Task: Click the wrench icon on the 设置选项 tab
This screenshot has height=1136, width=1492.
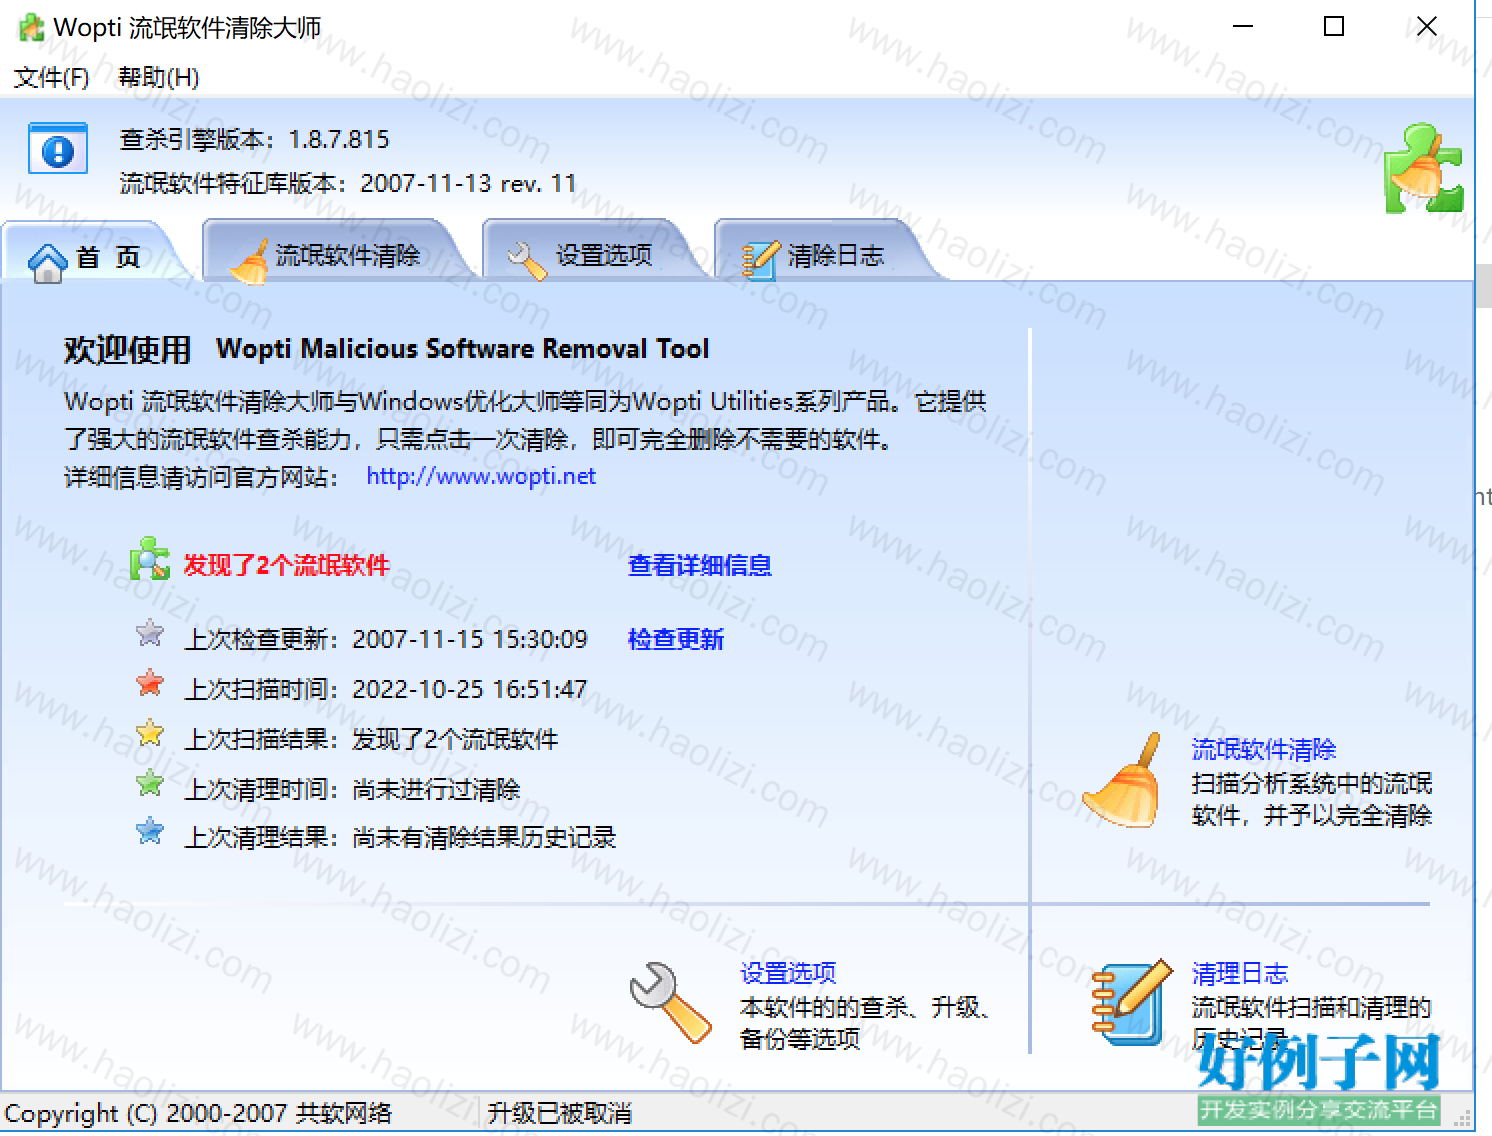Action: [527, 260]
